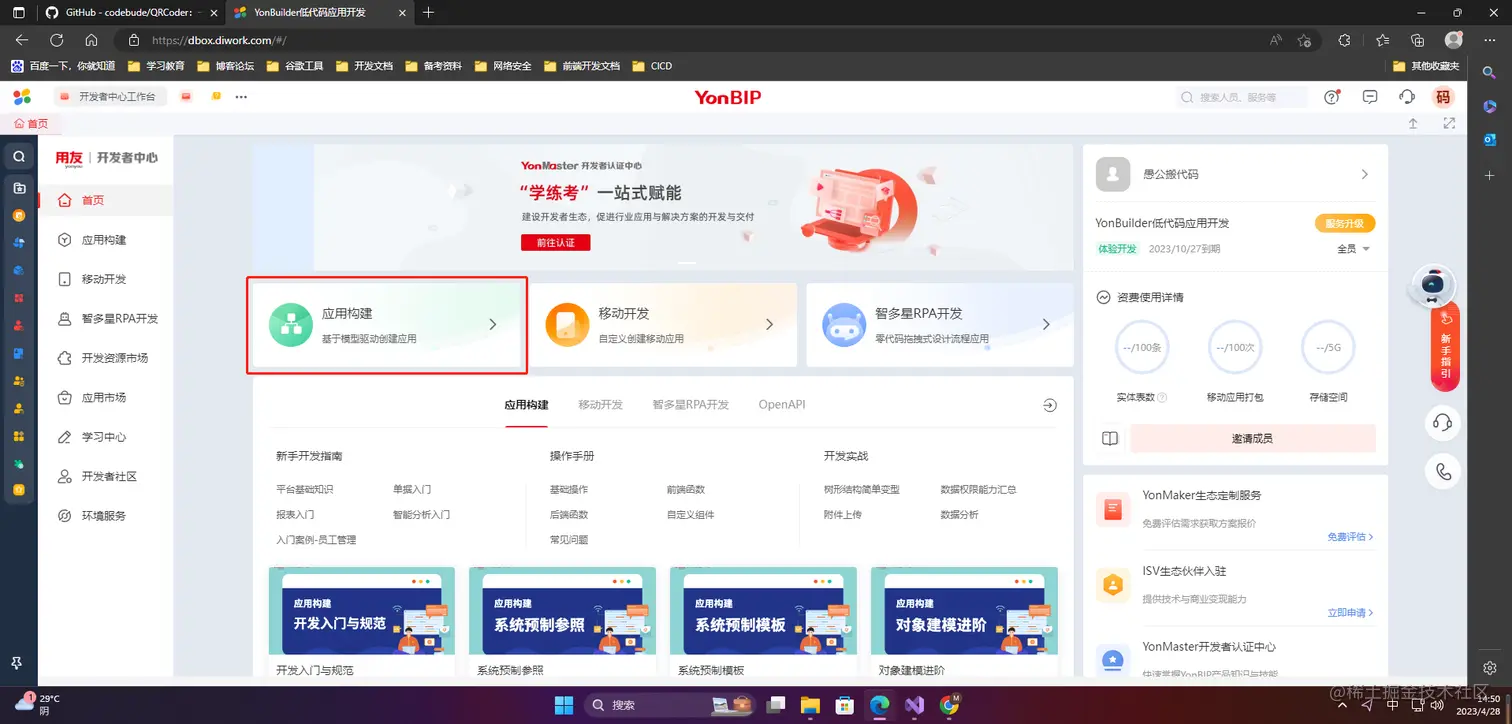The width and height of the screenshot is (1512, 724).
Task: Select the magnifier search icon in left rail
Action: pyautogui.click(x=18, y=156)
